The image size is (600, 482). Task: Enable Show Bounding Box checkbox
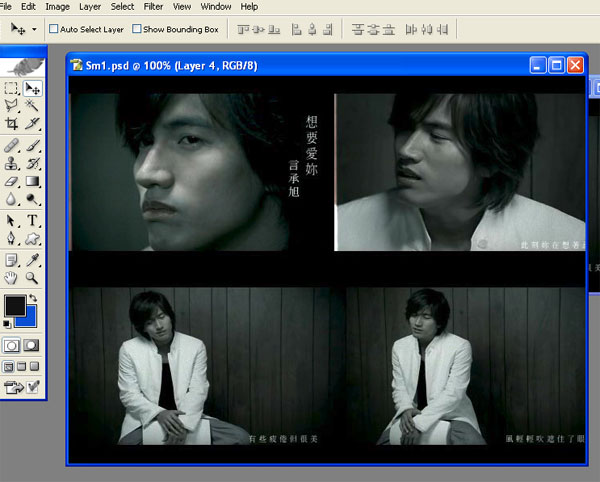[x=137, y=29]
